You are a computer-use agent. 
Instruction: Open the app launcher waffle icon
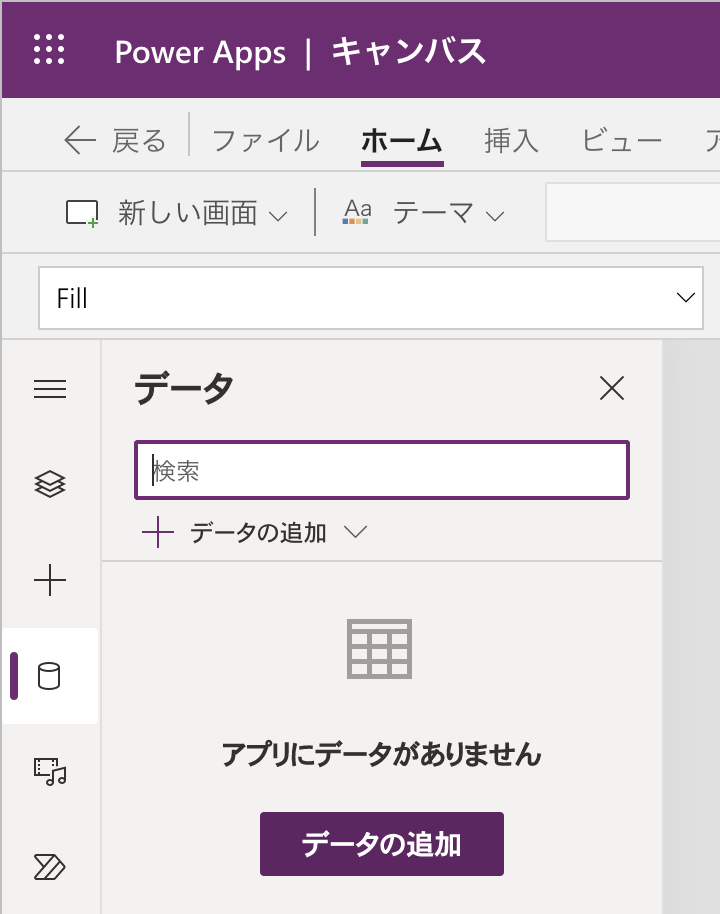point(49,49)
